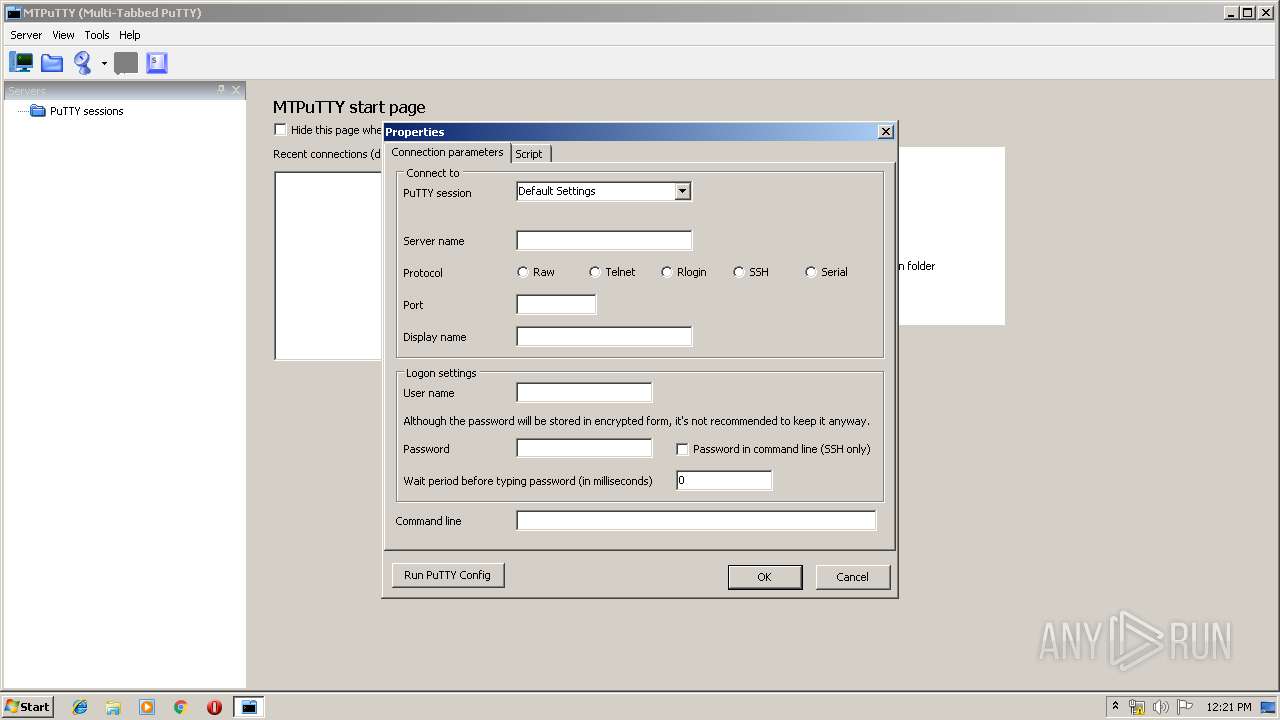Click the volume speaker tray icon
The width and height of the screenshot is (1280, 720).
(x=1161, y=707)
